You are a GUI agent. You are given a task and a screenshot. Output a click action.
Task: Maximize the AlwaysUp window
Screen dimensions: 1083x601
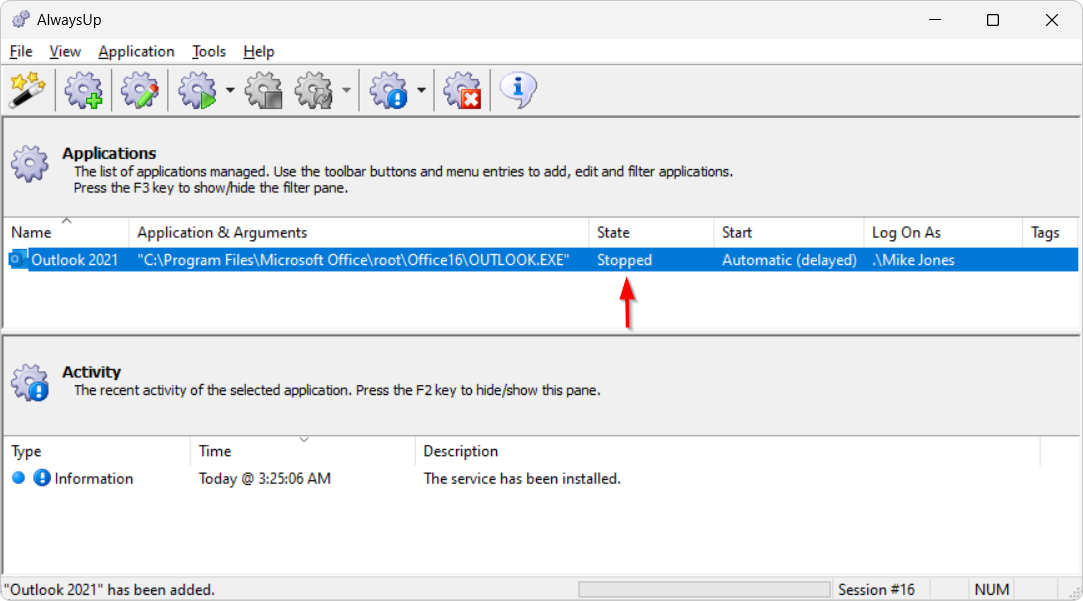pos(993,20)
